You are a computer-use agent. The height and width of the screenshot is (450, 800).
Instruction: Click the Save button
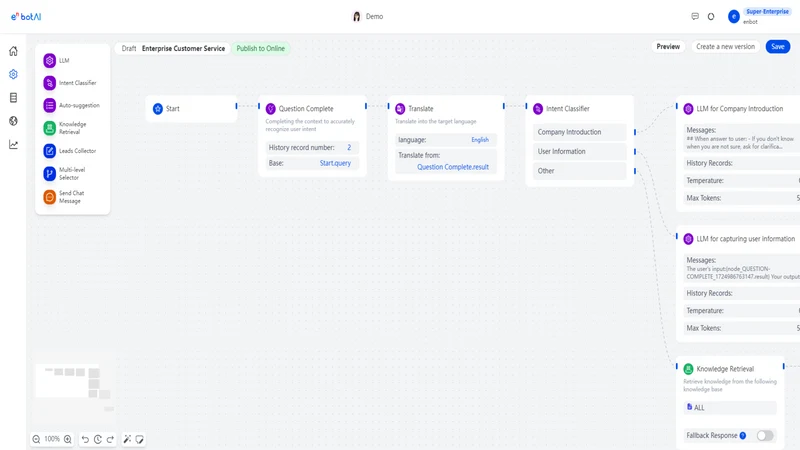coord(778,46)
